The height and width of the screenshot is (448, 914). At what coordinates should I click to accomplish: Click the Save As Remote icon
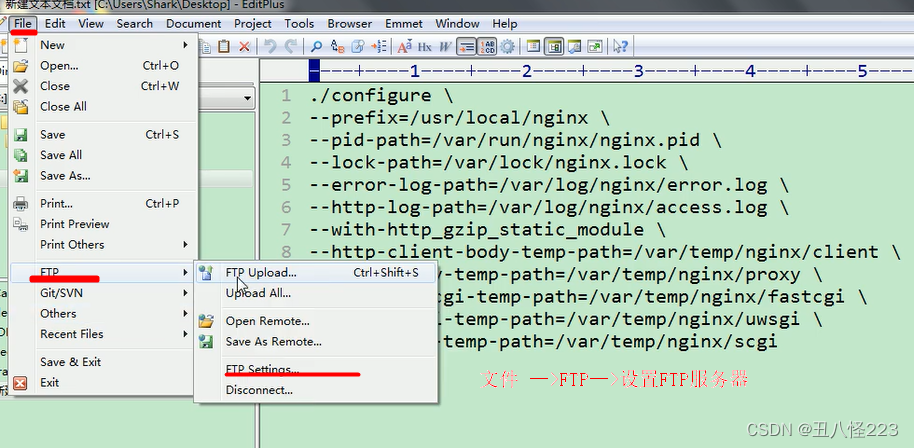coord(206,342)
